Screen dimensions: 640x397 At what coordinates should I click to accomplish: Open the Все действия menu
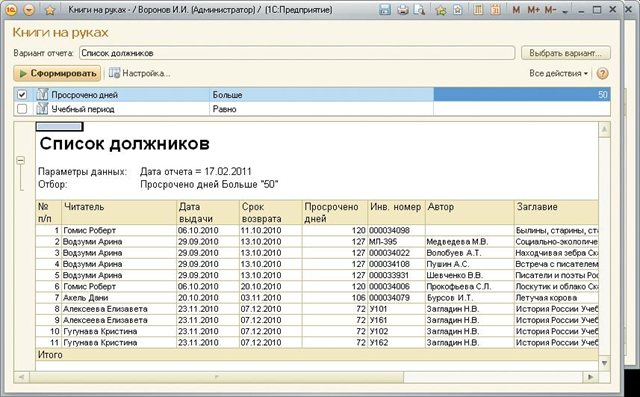[x=558, y=73]
